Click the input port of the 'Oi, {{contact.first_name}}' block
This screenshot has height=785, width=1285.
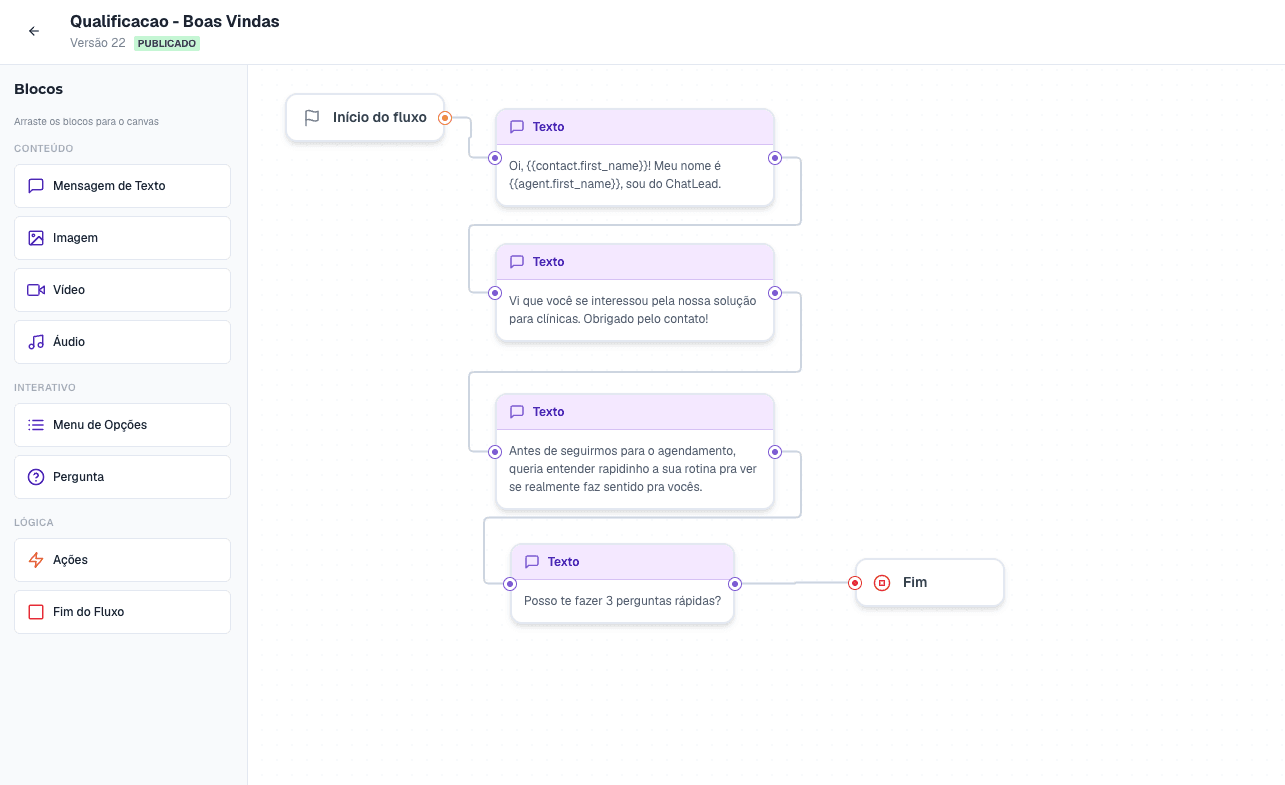coord(495,158)
